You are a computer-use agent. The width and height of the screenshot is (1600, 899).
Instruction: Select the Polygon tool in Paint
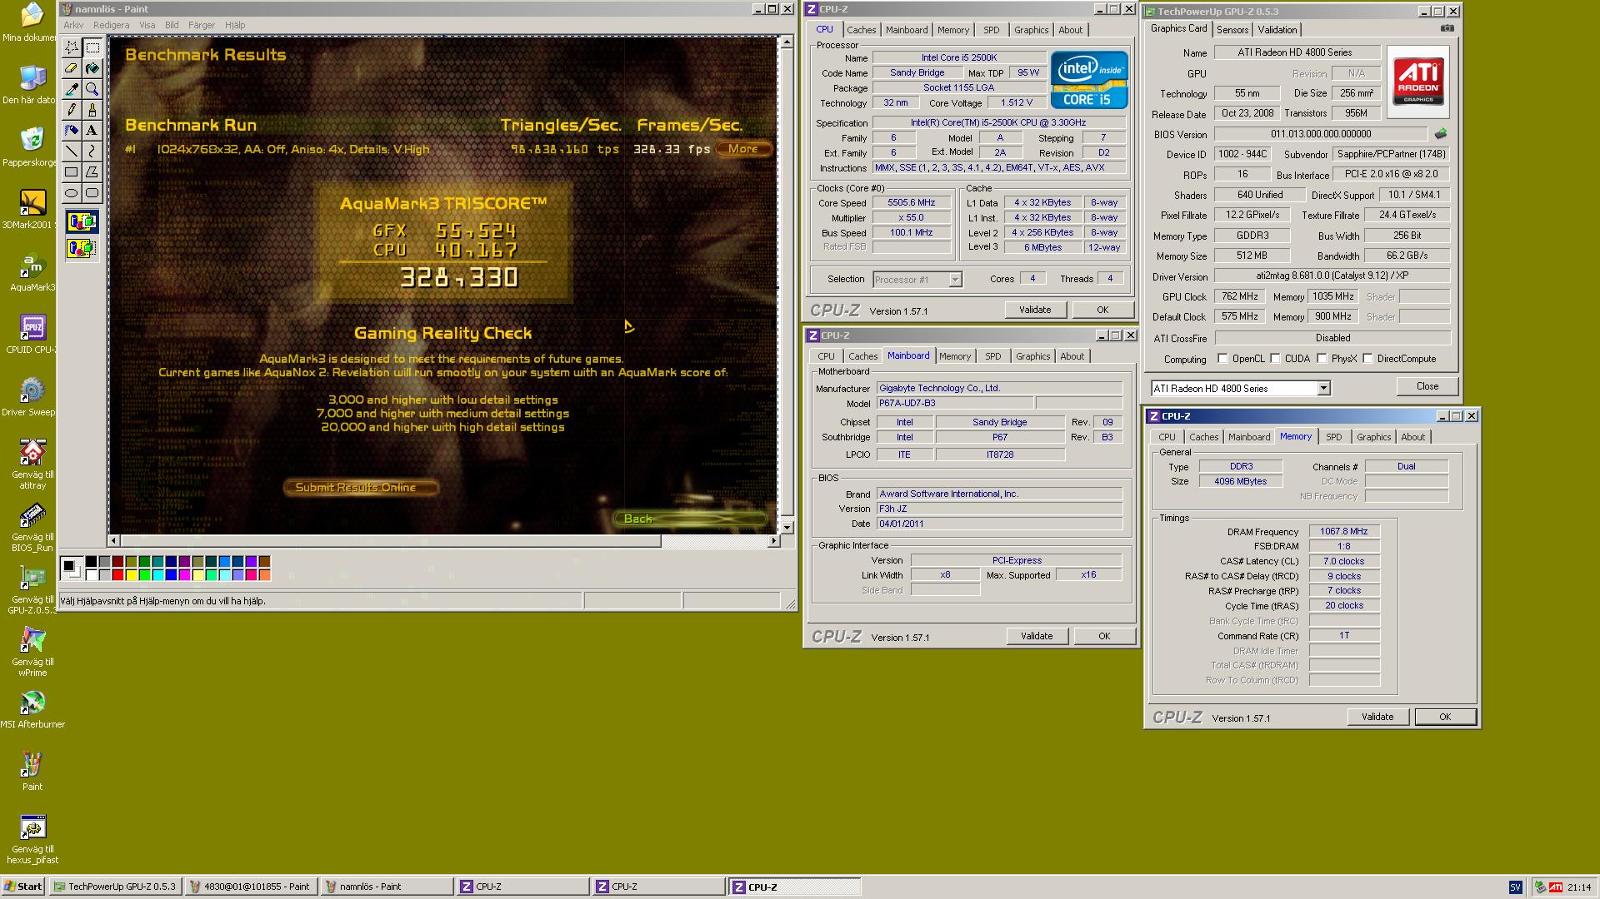(x=92, y=172)
